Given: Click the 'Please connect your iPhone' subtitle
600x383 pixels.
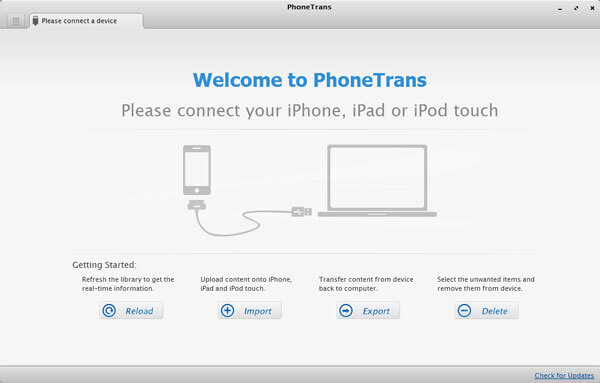Looking at the screenshot, I should click(310, 111).
